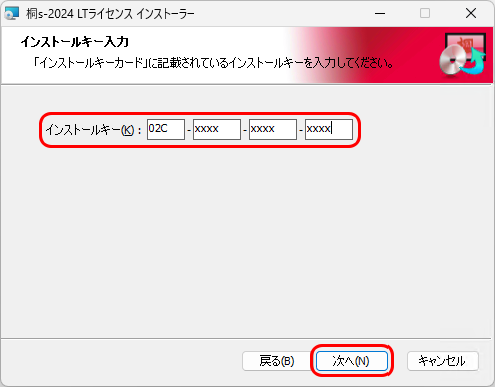Click the first install key field containing 02C
The height and width of the screenshot is (387, 495).
(x=166, y=129)
